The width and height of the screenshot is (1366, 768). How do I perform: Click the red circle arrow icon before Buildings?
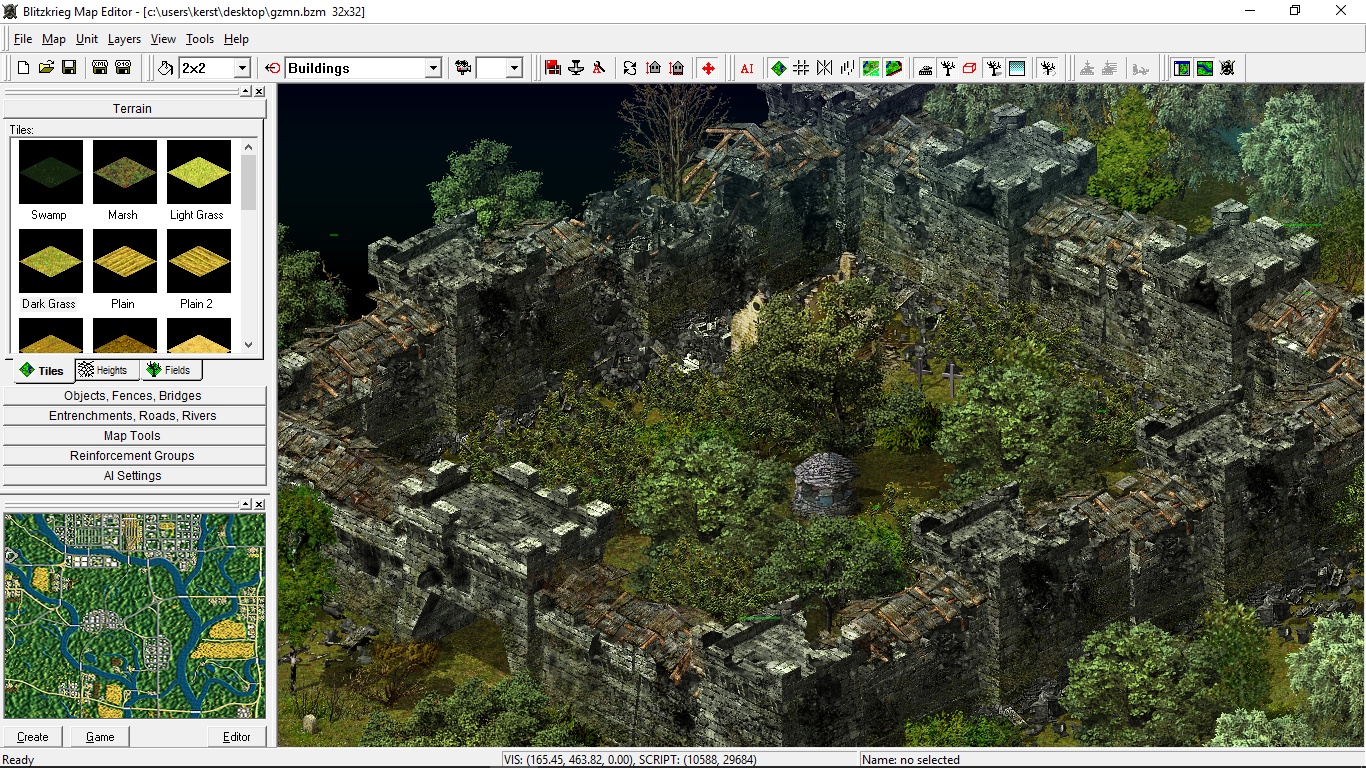point(273,68)
